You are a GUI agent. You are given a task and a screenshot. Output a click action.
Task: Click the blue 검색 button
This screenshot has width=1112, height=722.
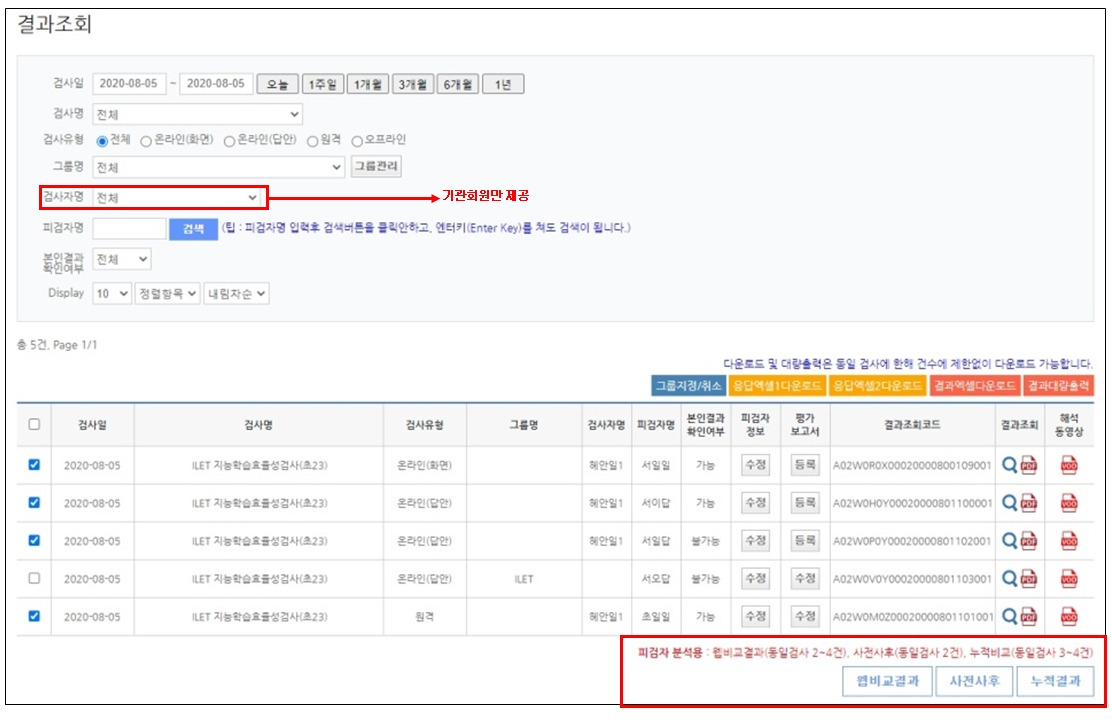coord(192,229)
